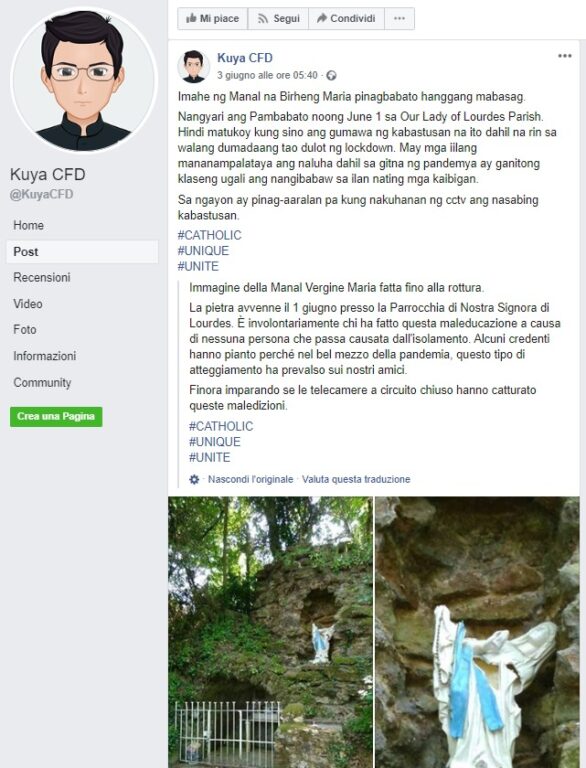Click Valuta questa traduzione link
The width and height of the screenshot is (586, 768).
[356, 479]
